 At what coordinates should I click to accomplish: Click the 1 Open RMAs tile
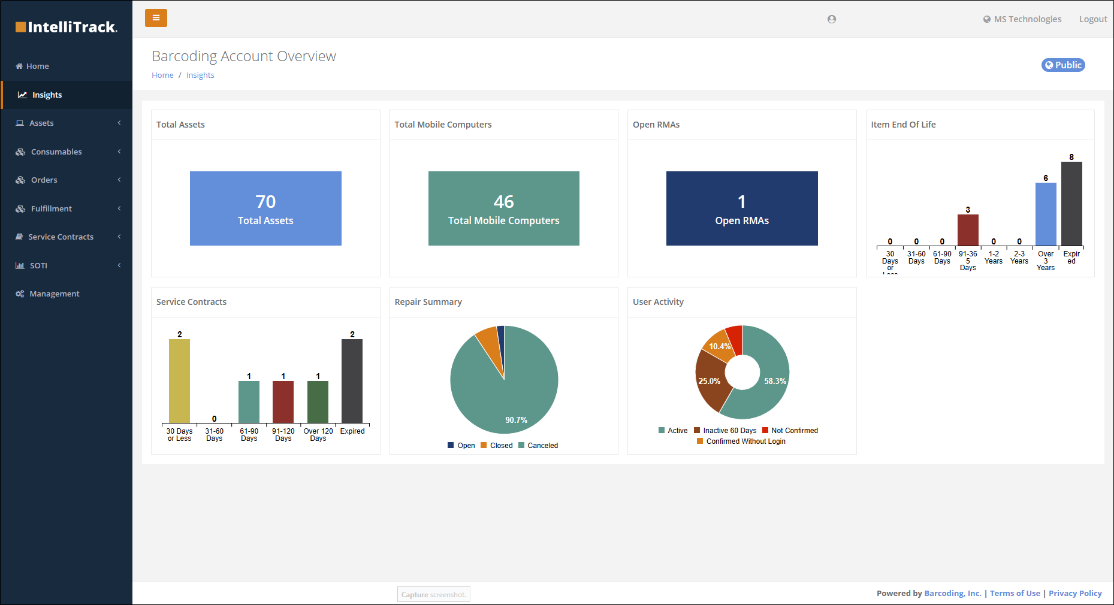point(742,208)
